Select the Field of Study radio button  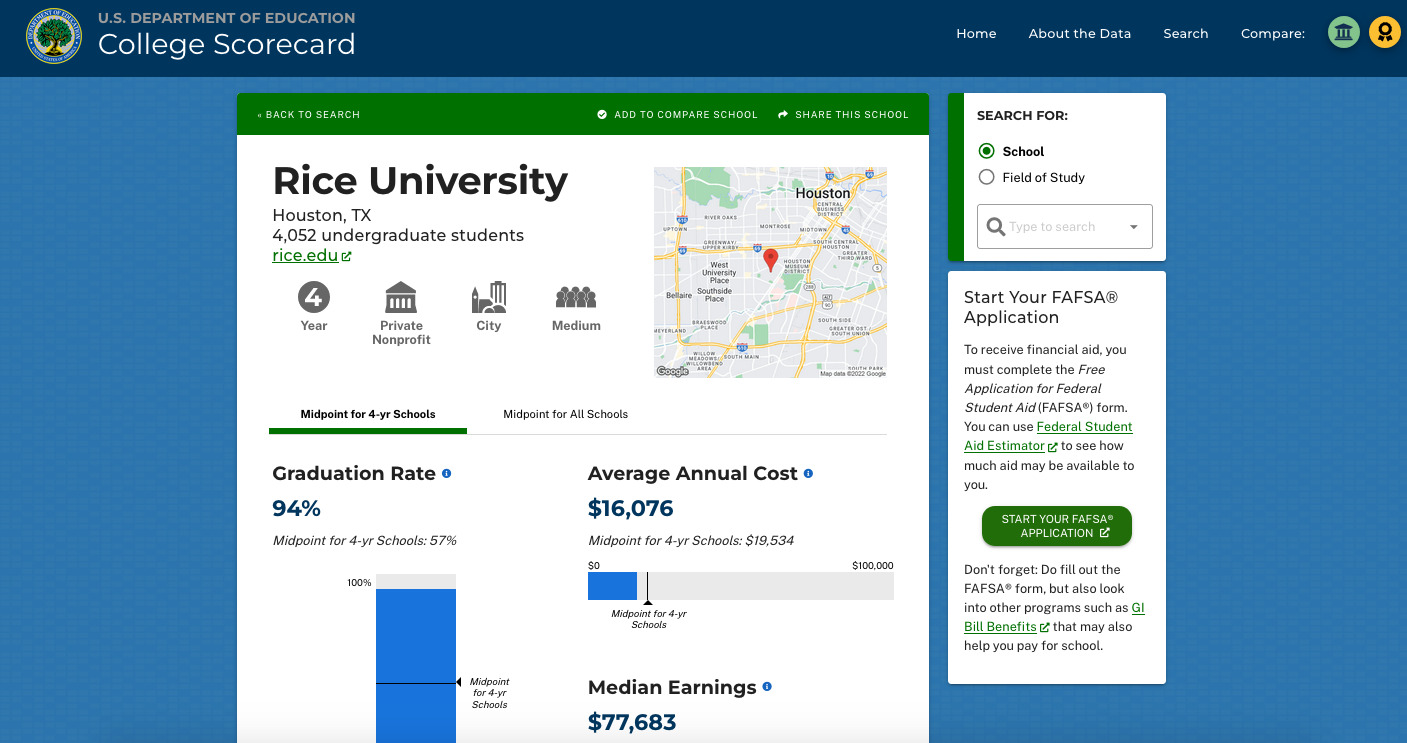[x=986, y=177]
